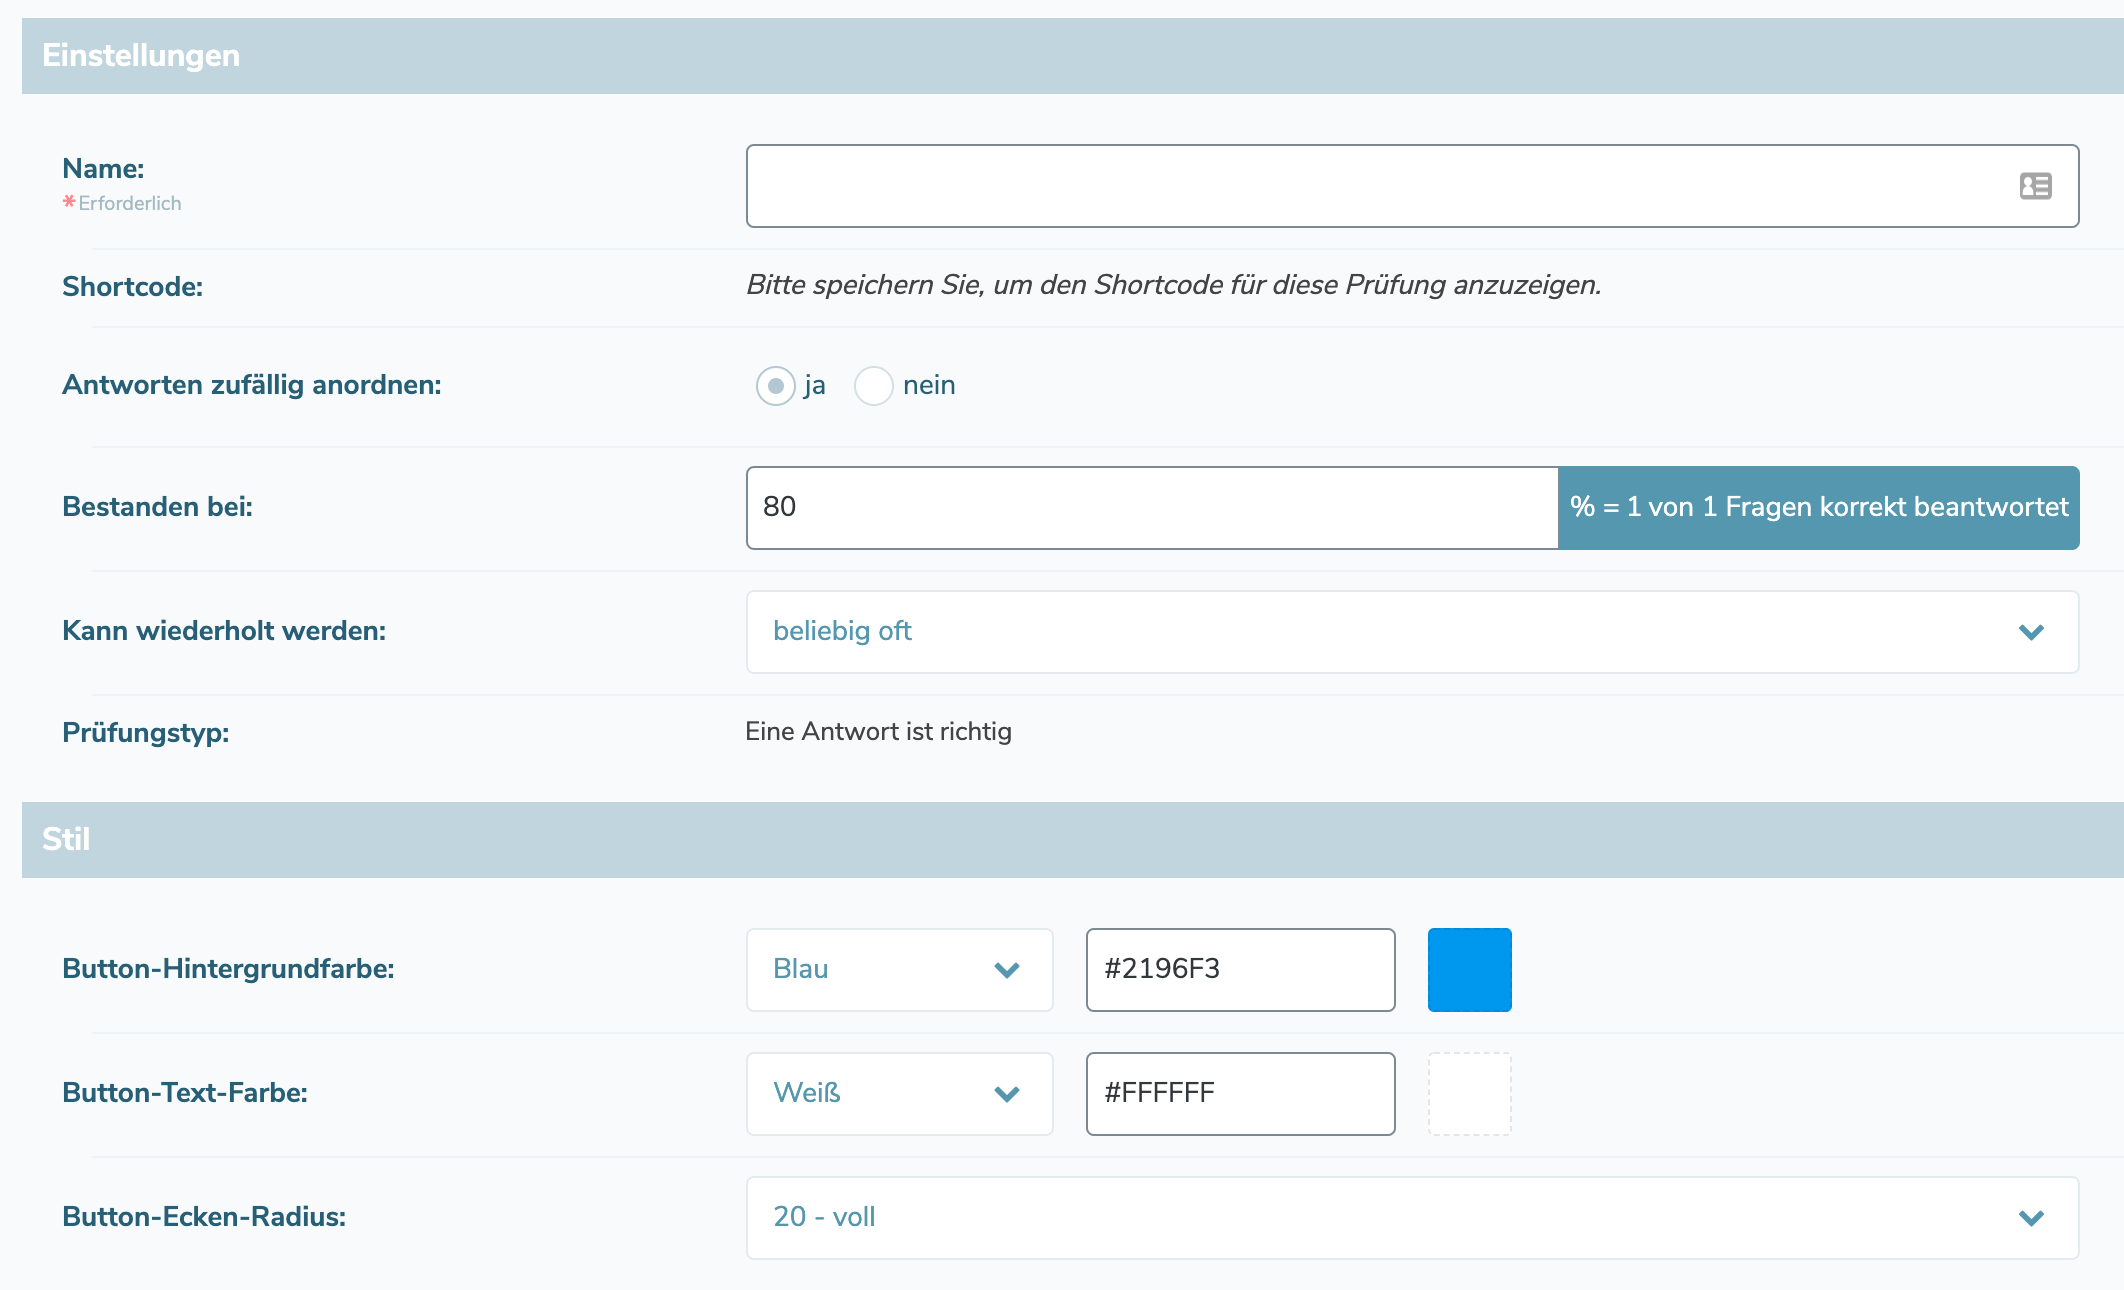The width and height of the screenshot is (2124, 1290).
Task: Click the Stil section header
Action: click(66, 840)
